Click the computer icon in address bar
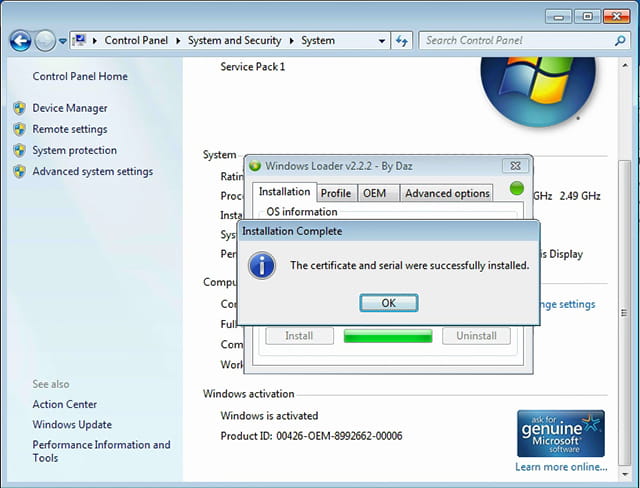Image resolution: width=640 pixels, height=488 pixels. [79, 40]
